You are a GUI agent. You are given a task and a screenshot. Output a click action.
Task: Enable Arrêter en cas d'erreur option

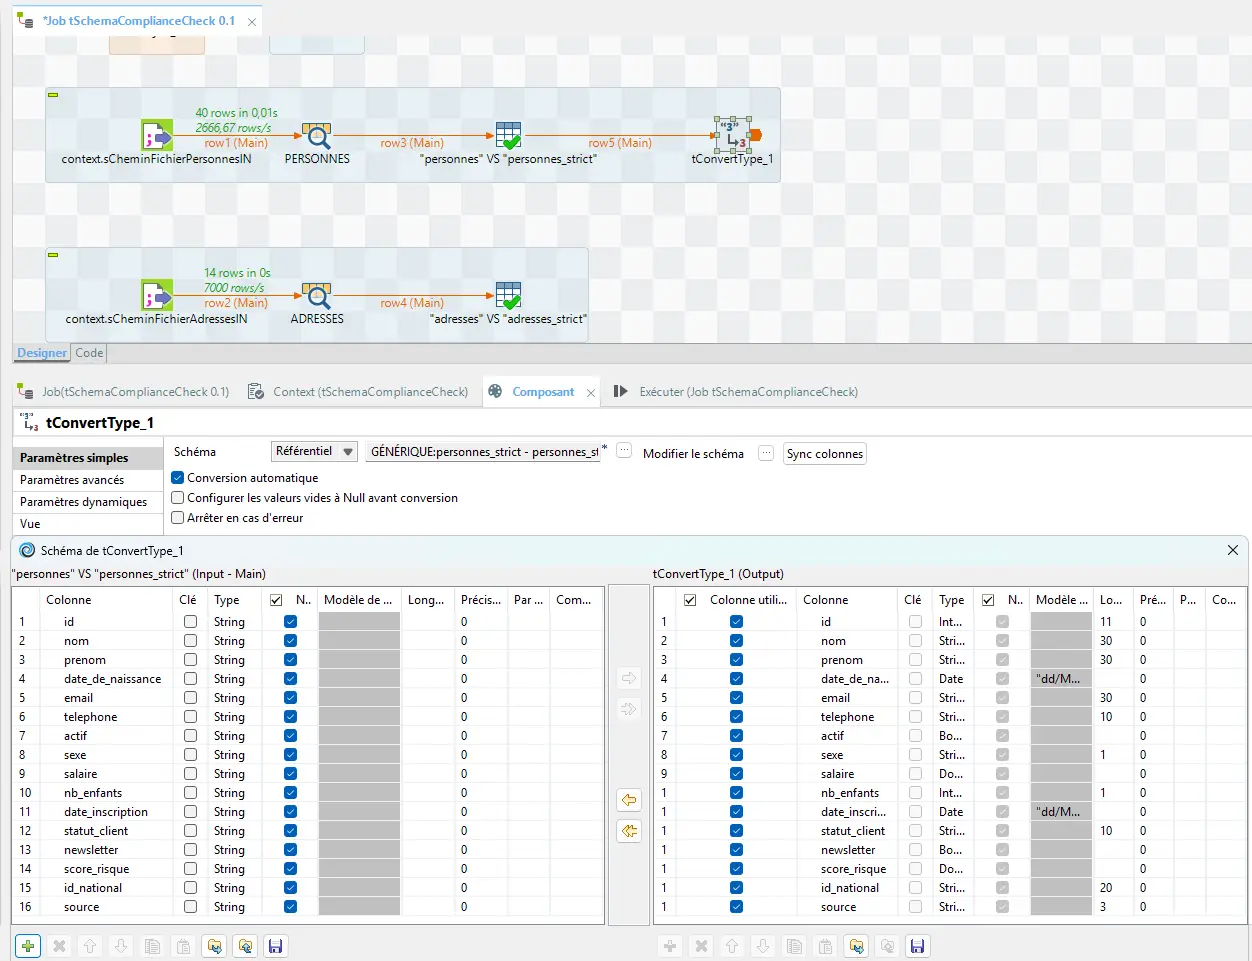(x=178, y=518)
